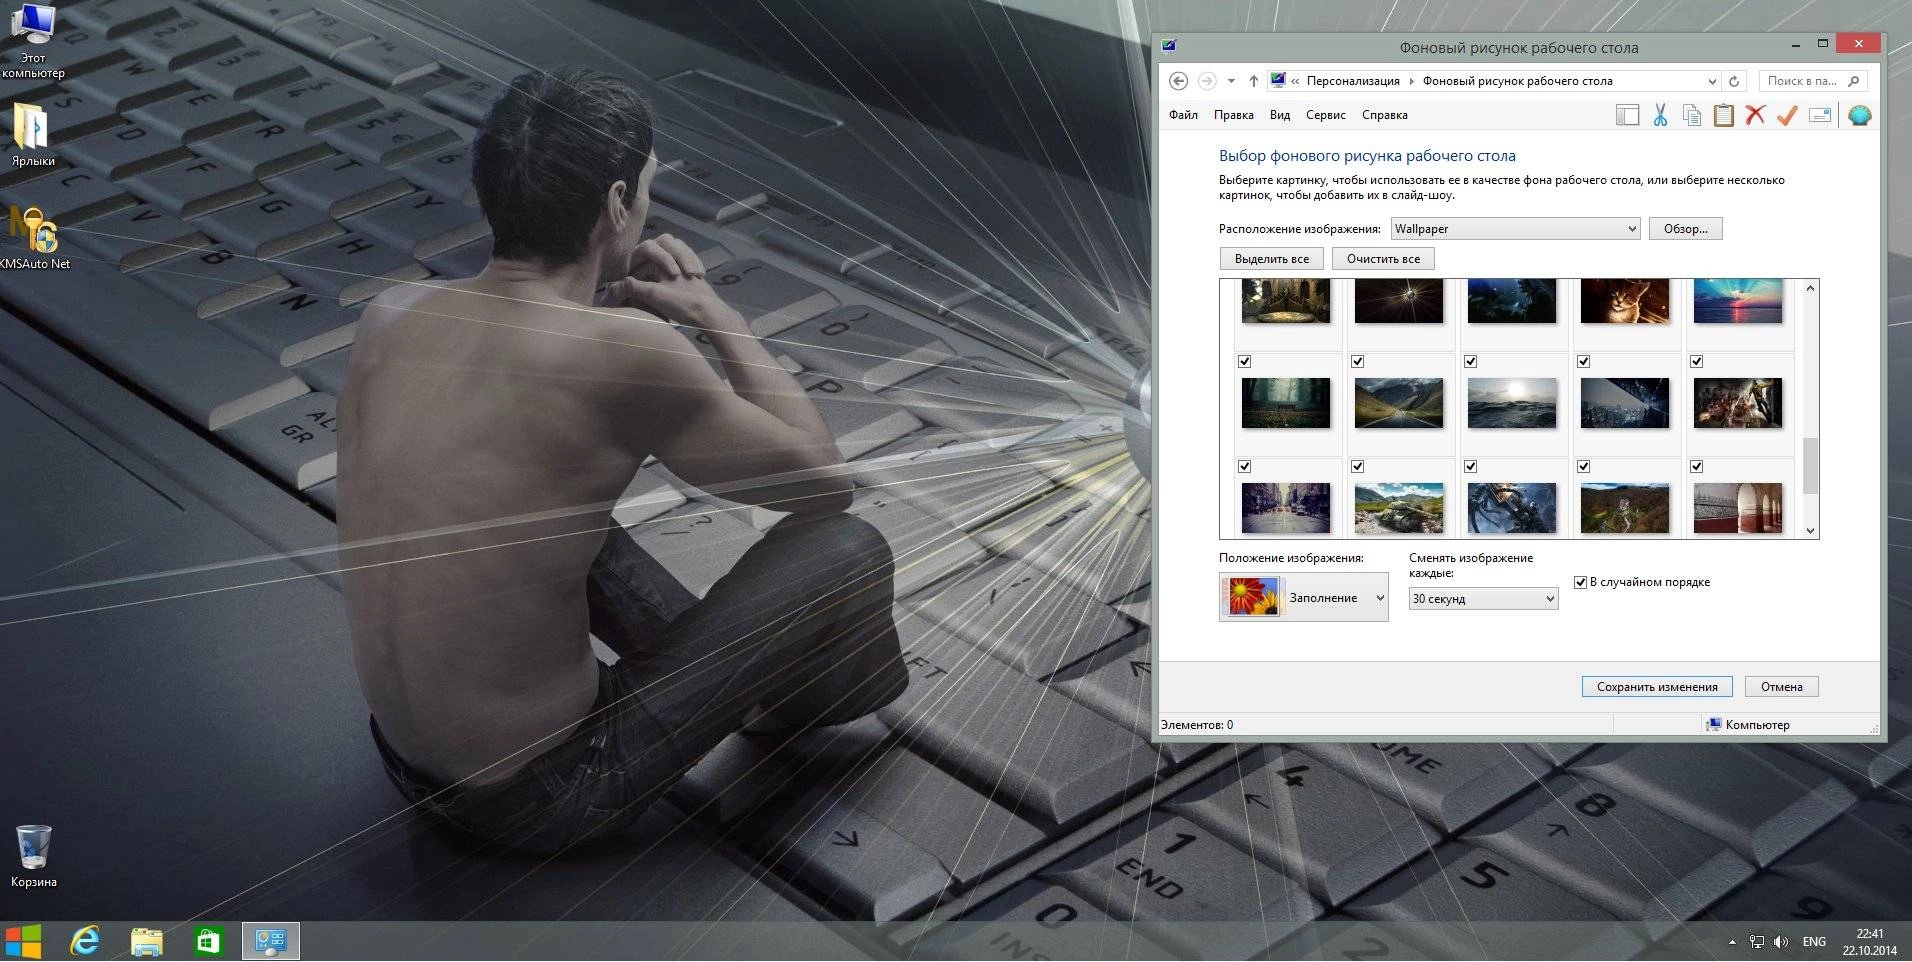
Task: Open the 'Справка' menu
Action: (x=1384, y=115)
